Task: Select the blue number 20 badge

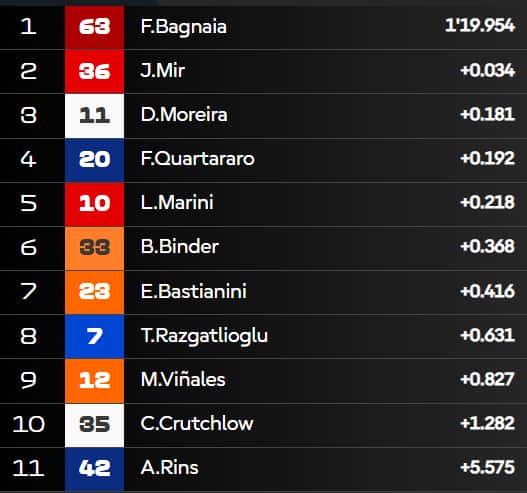Action: click(x=94, y=160)
